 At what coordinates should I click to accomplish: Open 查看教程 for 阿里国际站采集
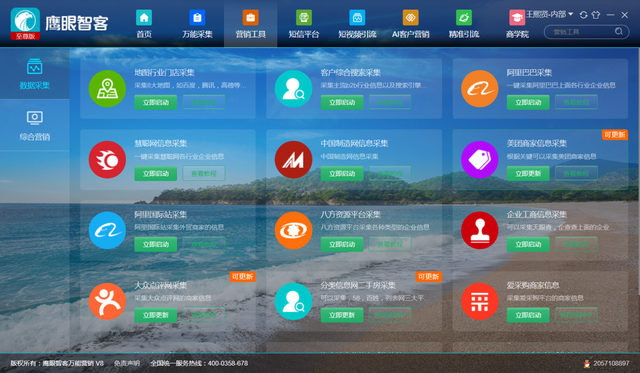pyautogui.click(x=204, y=244)
